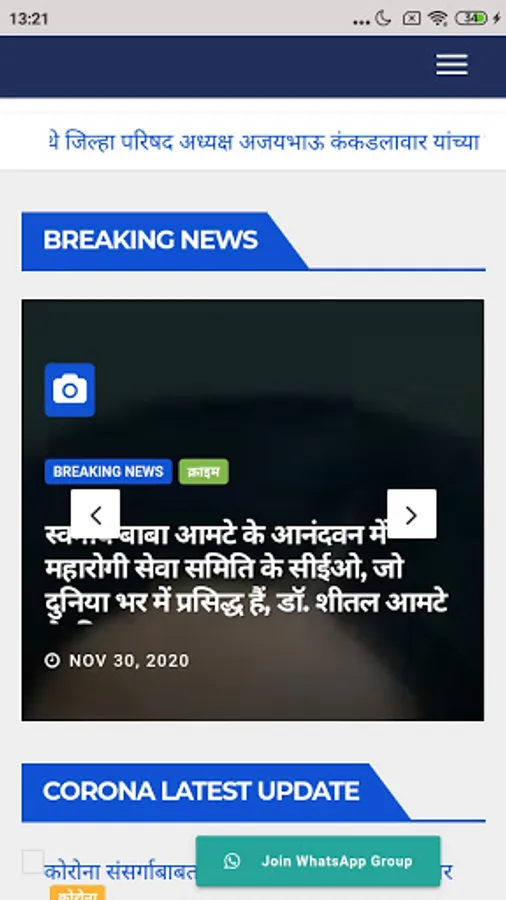Click Join WhatsApp Group button

coord(318,861)
